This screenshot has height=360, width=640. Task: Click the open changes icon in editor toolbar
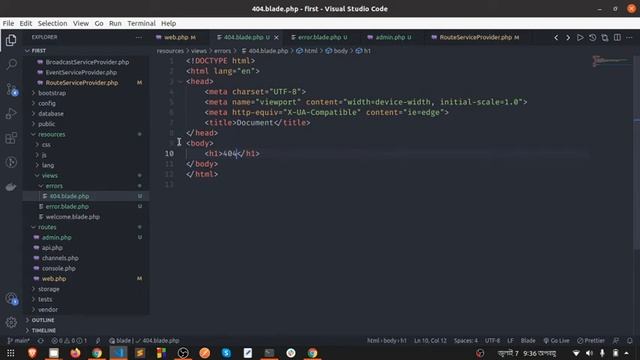(x=604, y=38)
